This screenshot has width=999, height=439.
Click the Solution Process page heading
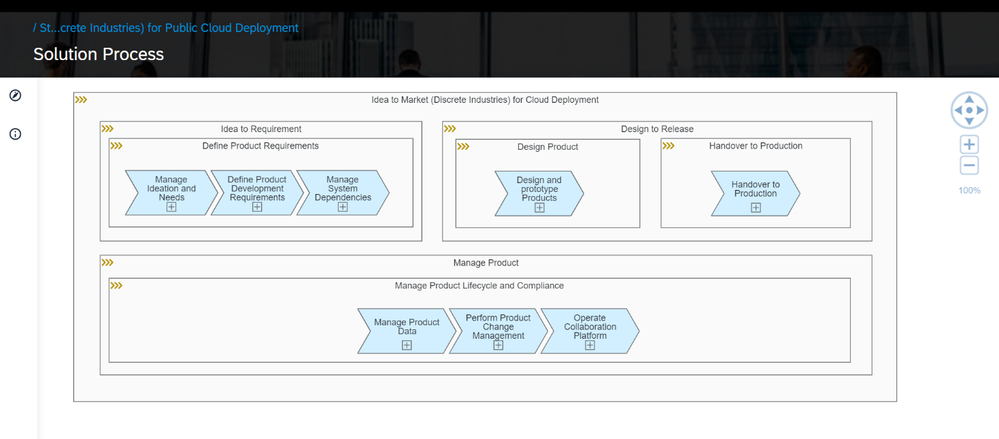click(x=99, y=54)
